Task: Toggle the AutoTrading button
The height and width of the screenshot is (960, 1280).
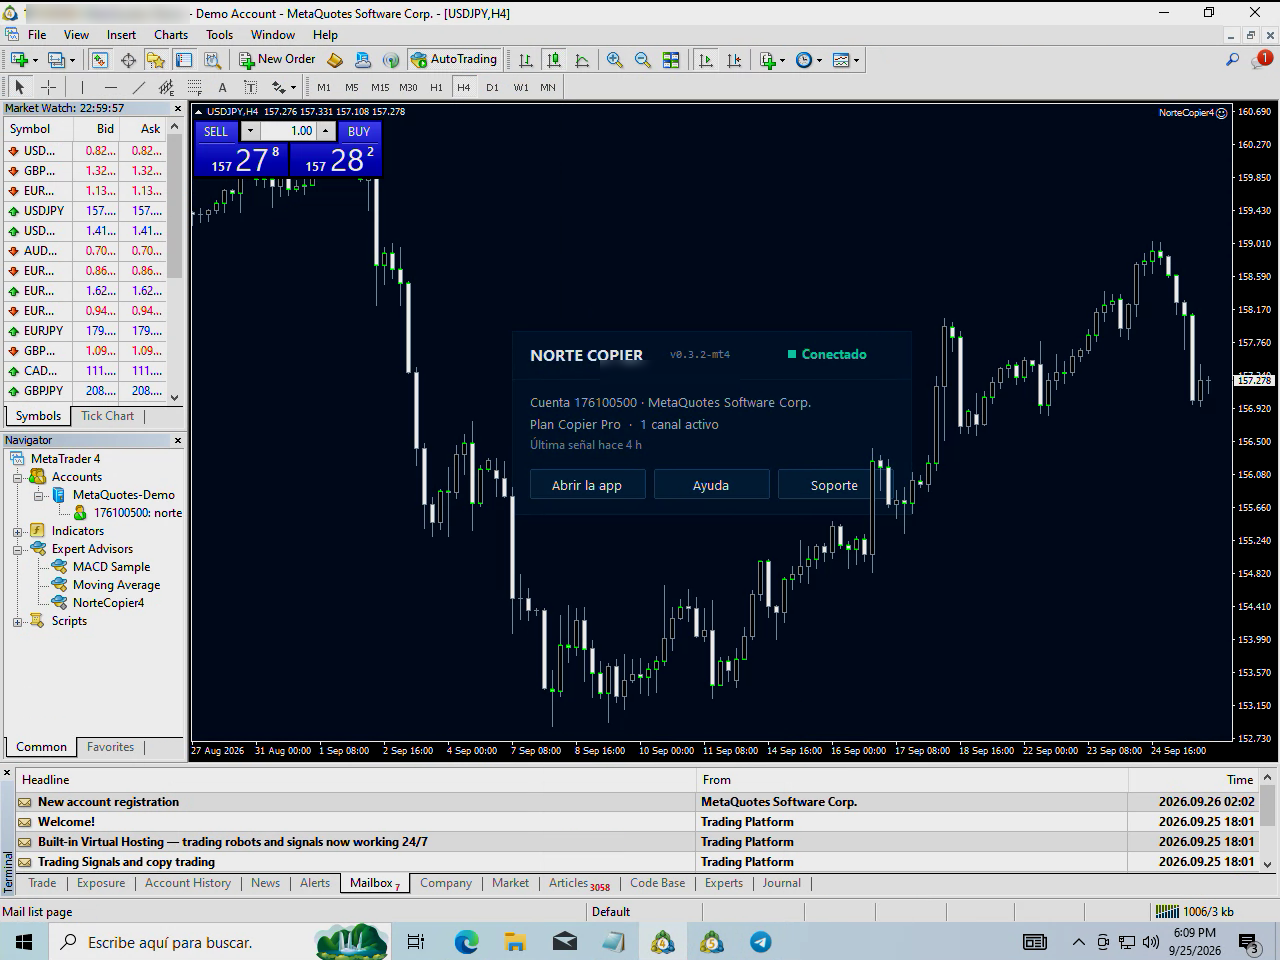Action: 453,60
